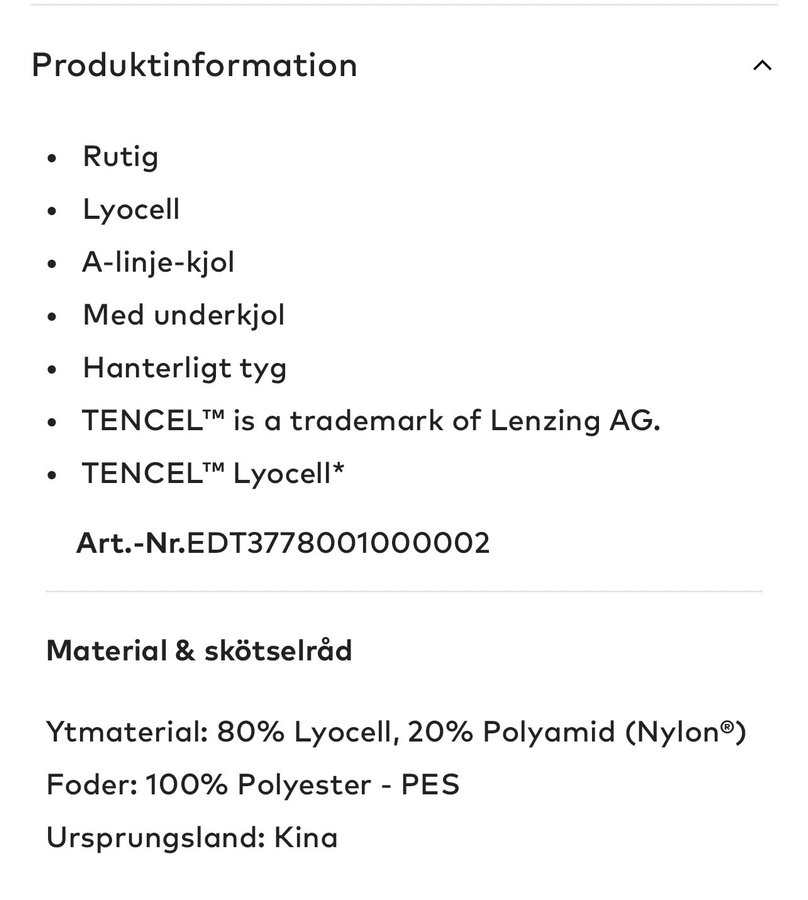This screenshot has height=900, width=808.
Task: Click the Ursprungsland: Kina line
Action: click(x=192, y=837)
